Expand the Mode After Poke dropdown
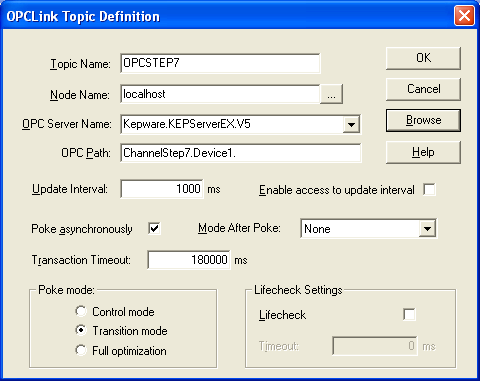480x381 pixels. [x=427, y=229]
